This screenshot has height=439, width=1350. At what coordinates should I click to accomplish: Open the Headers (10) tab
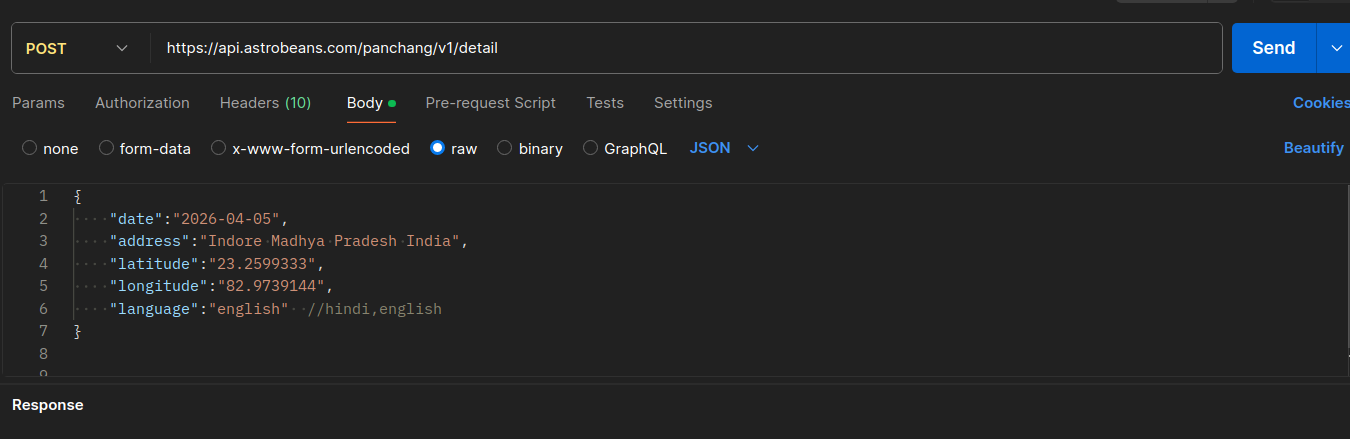pos(265,103)
